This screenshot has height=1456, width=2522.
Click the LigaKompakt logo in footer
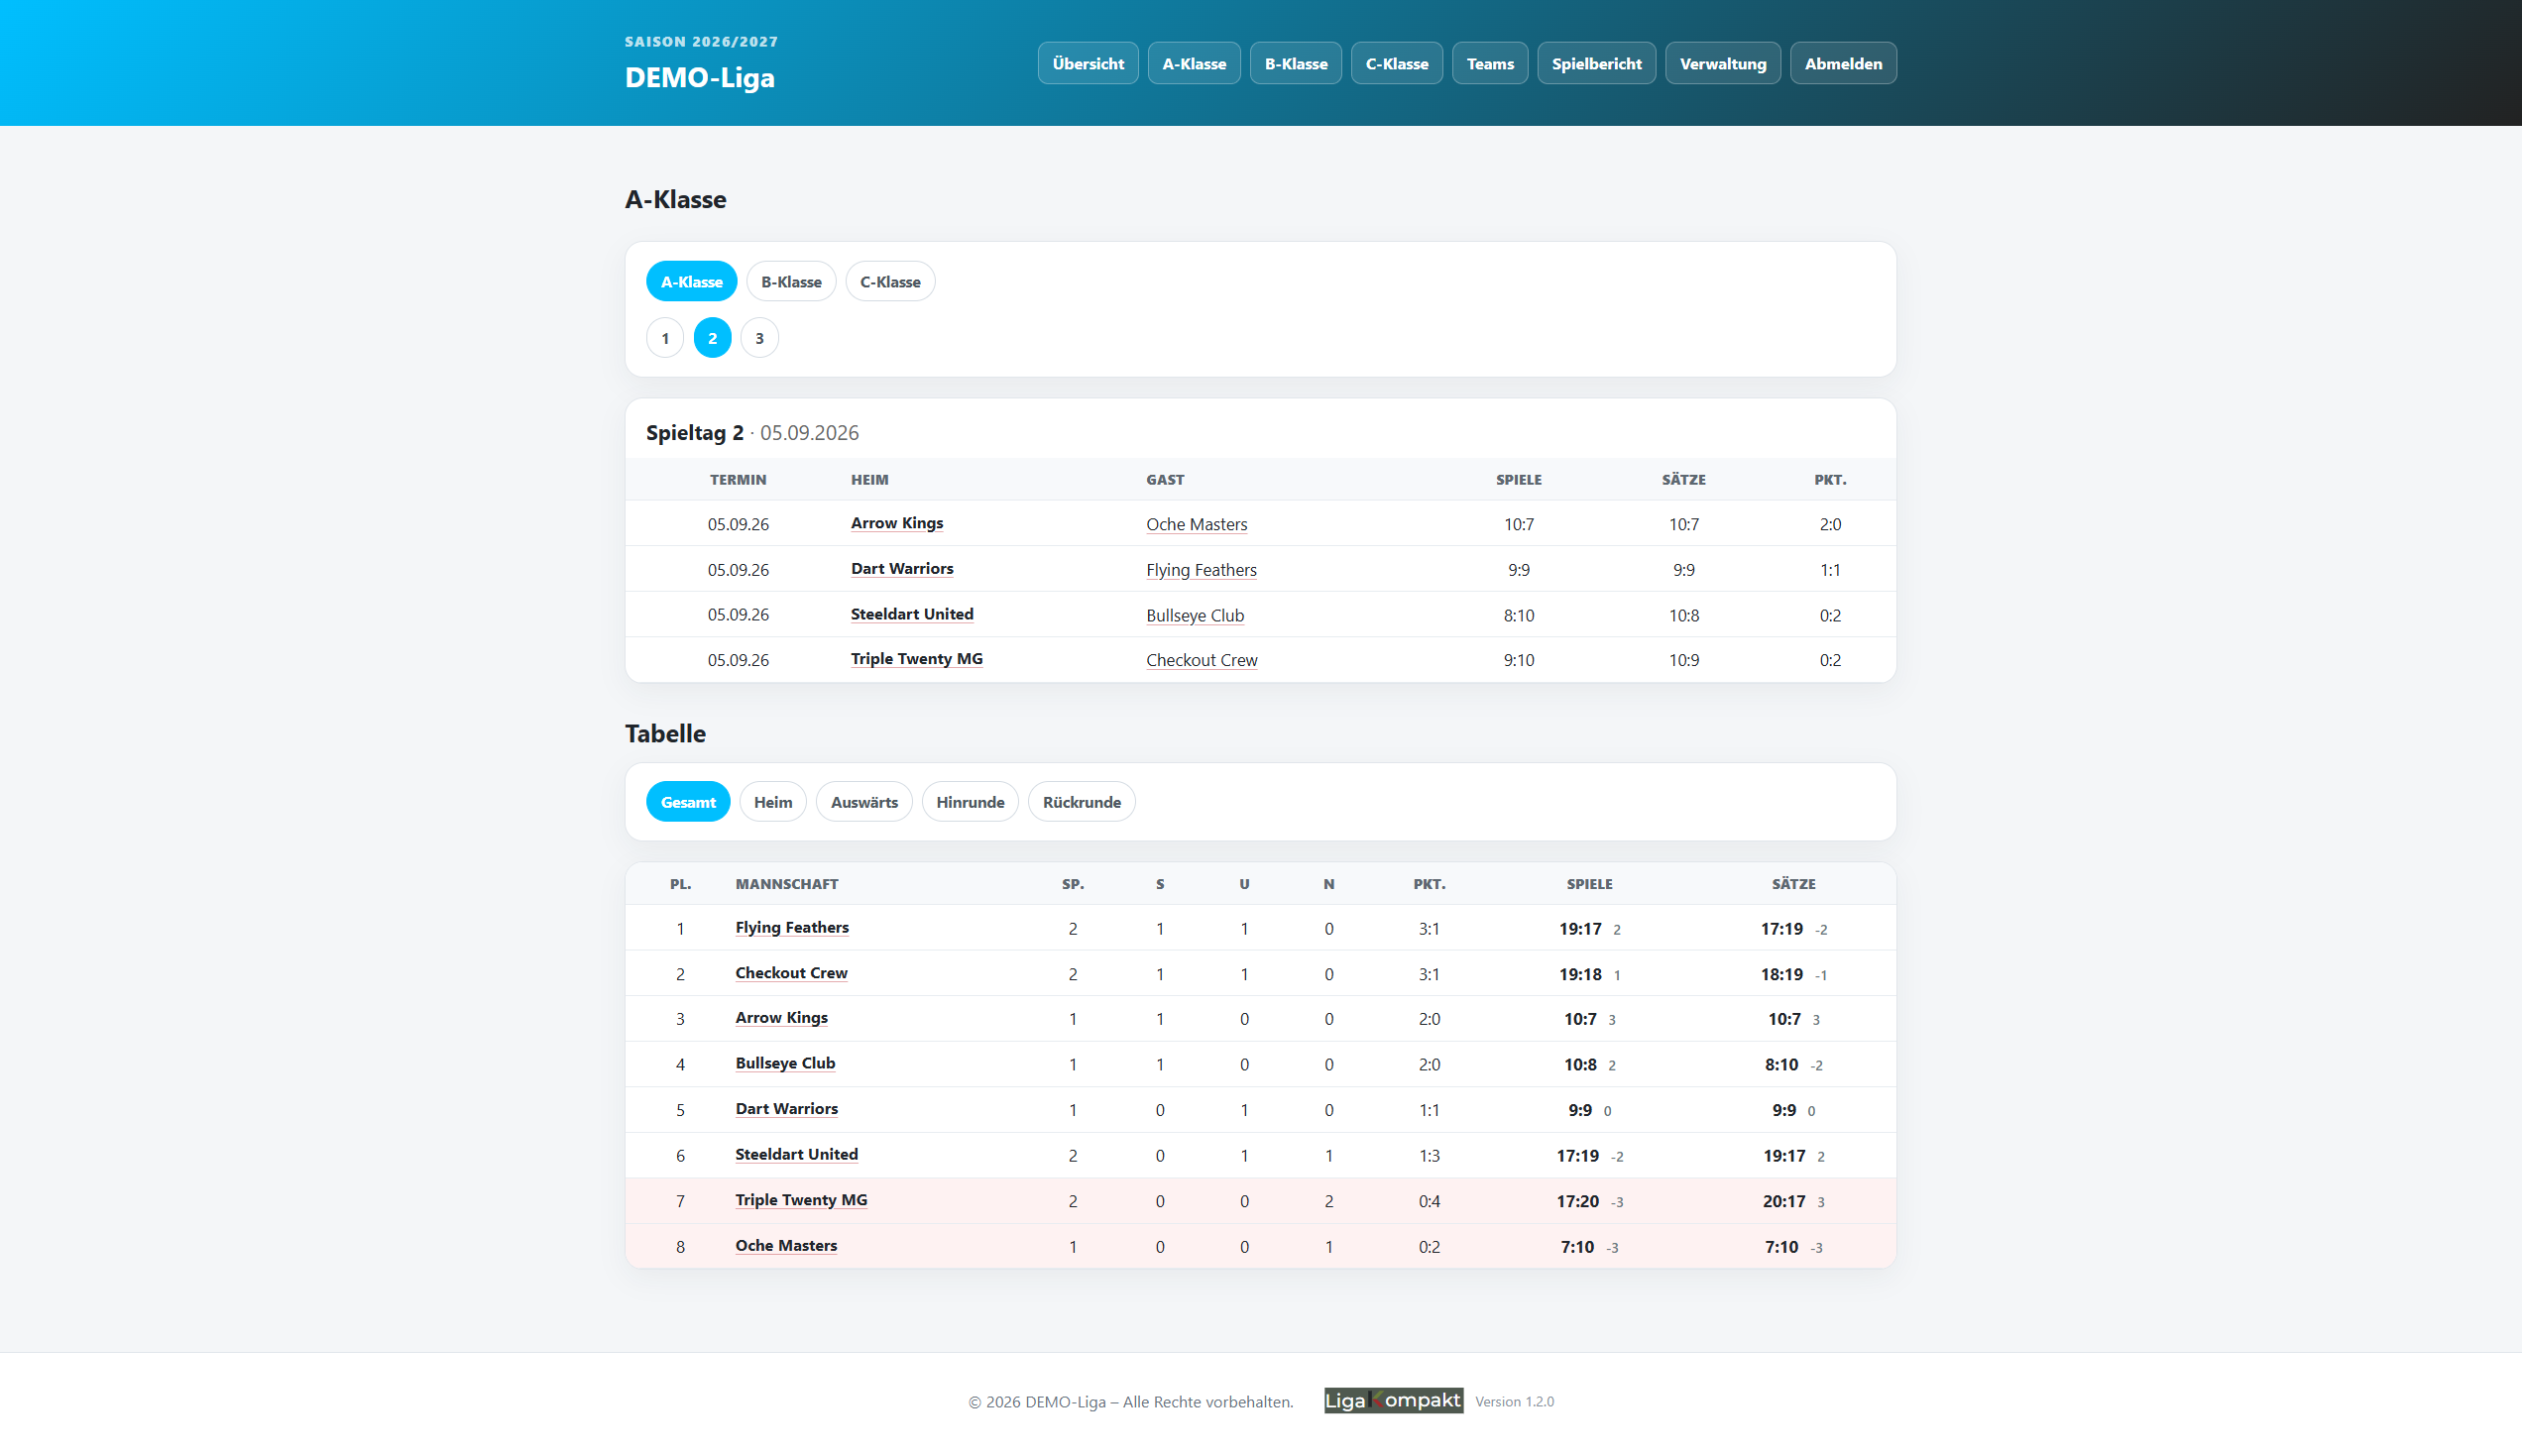click(1393, 1400)
